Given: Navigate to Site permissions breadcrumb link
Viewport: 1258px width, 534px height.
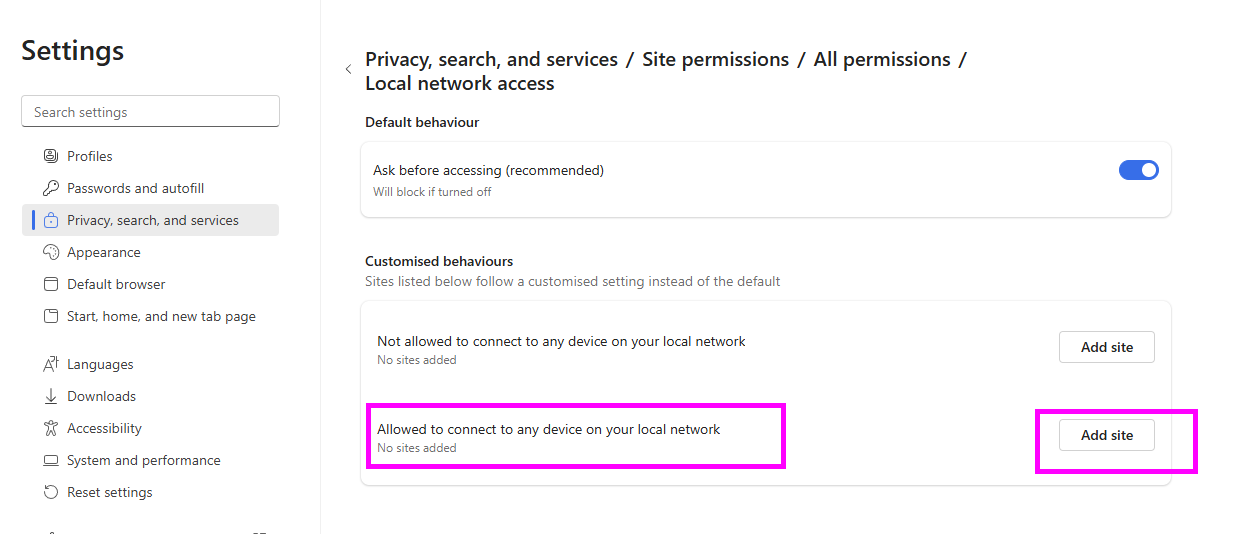Looking at the screenshot, I should tap(715, 59).
